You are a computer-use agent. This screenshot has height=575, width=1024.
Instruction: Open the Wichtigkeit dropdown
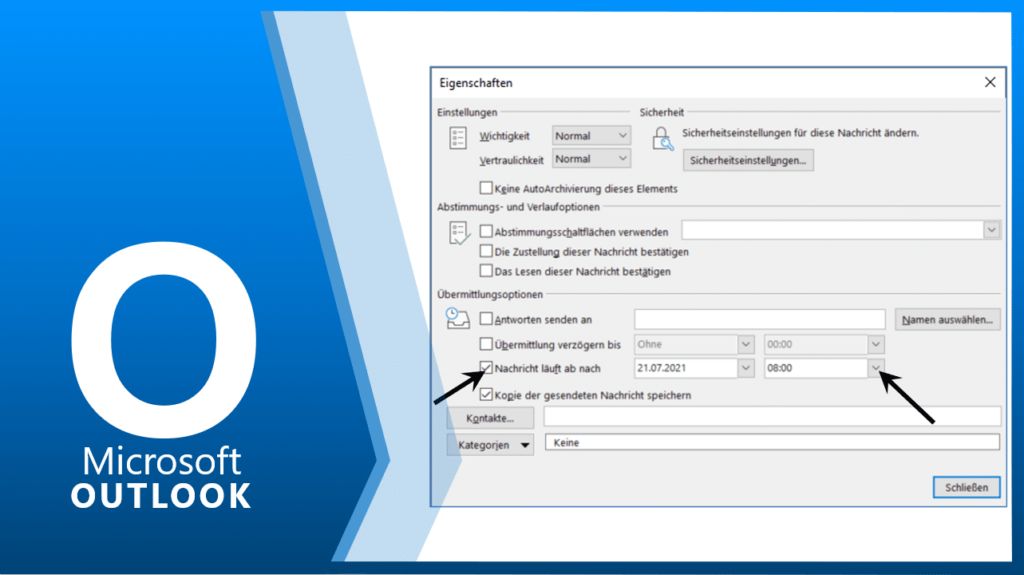pyautogui.click(x=591, y=135)
